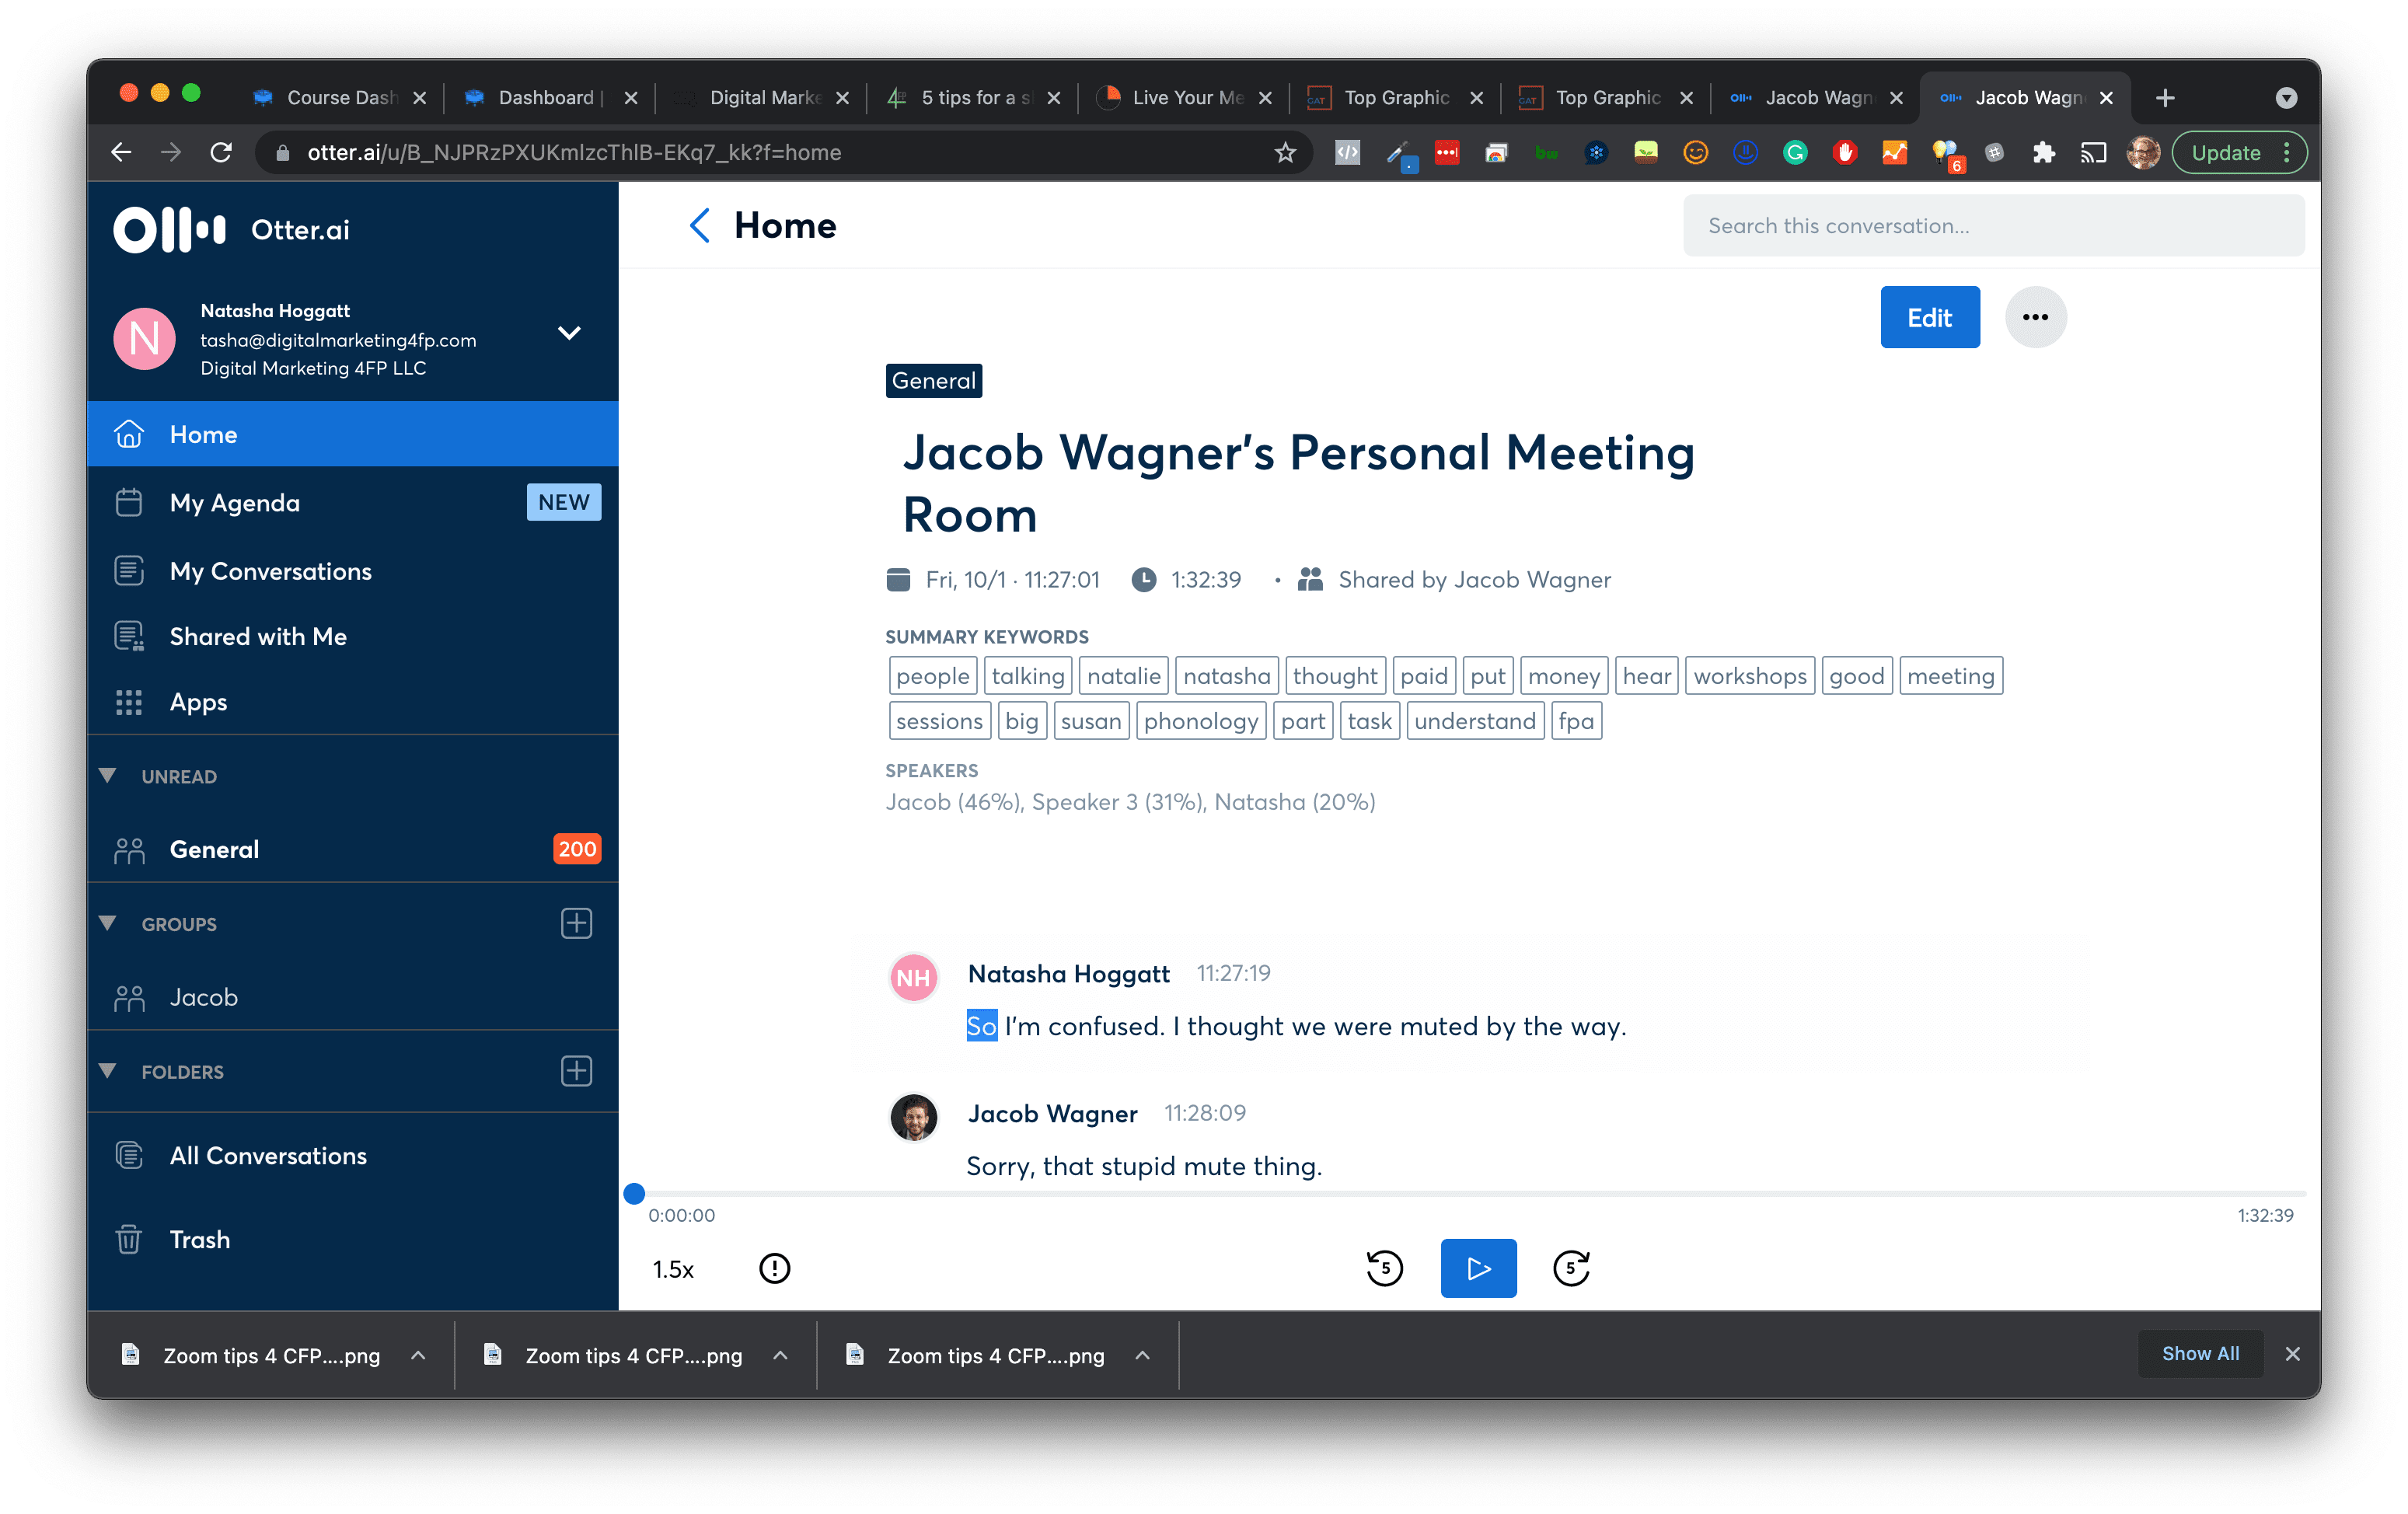Image resolution: width=2408 pixels, height=1514 pixels.
Task: Open Shared with Me
Action: pyautogui.click(x=353, y=636)
